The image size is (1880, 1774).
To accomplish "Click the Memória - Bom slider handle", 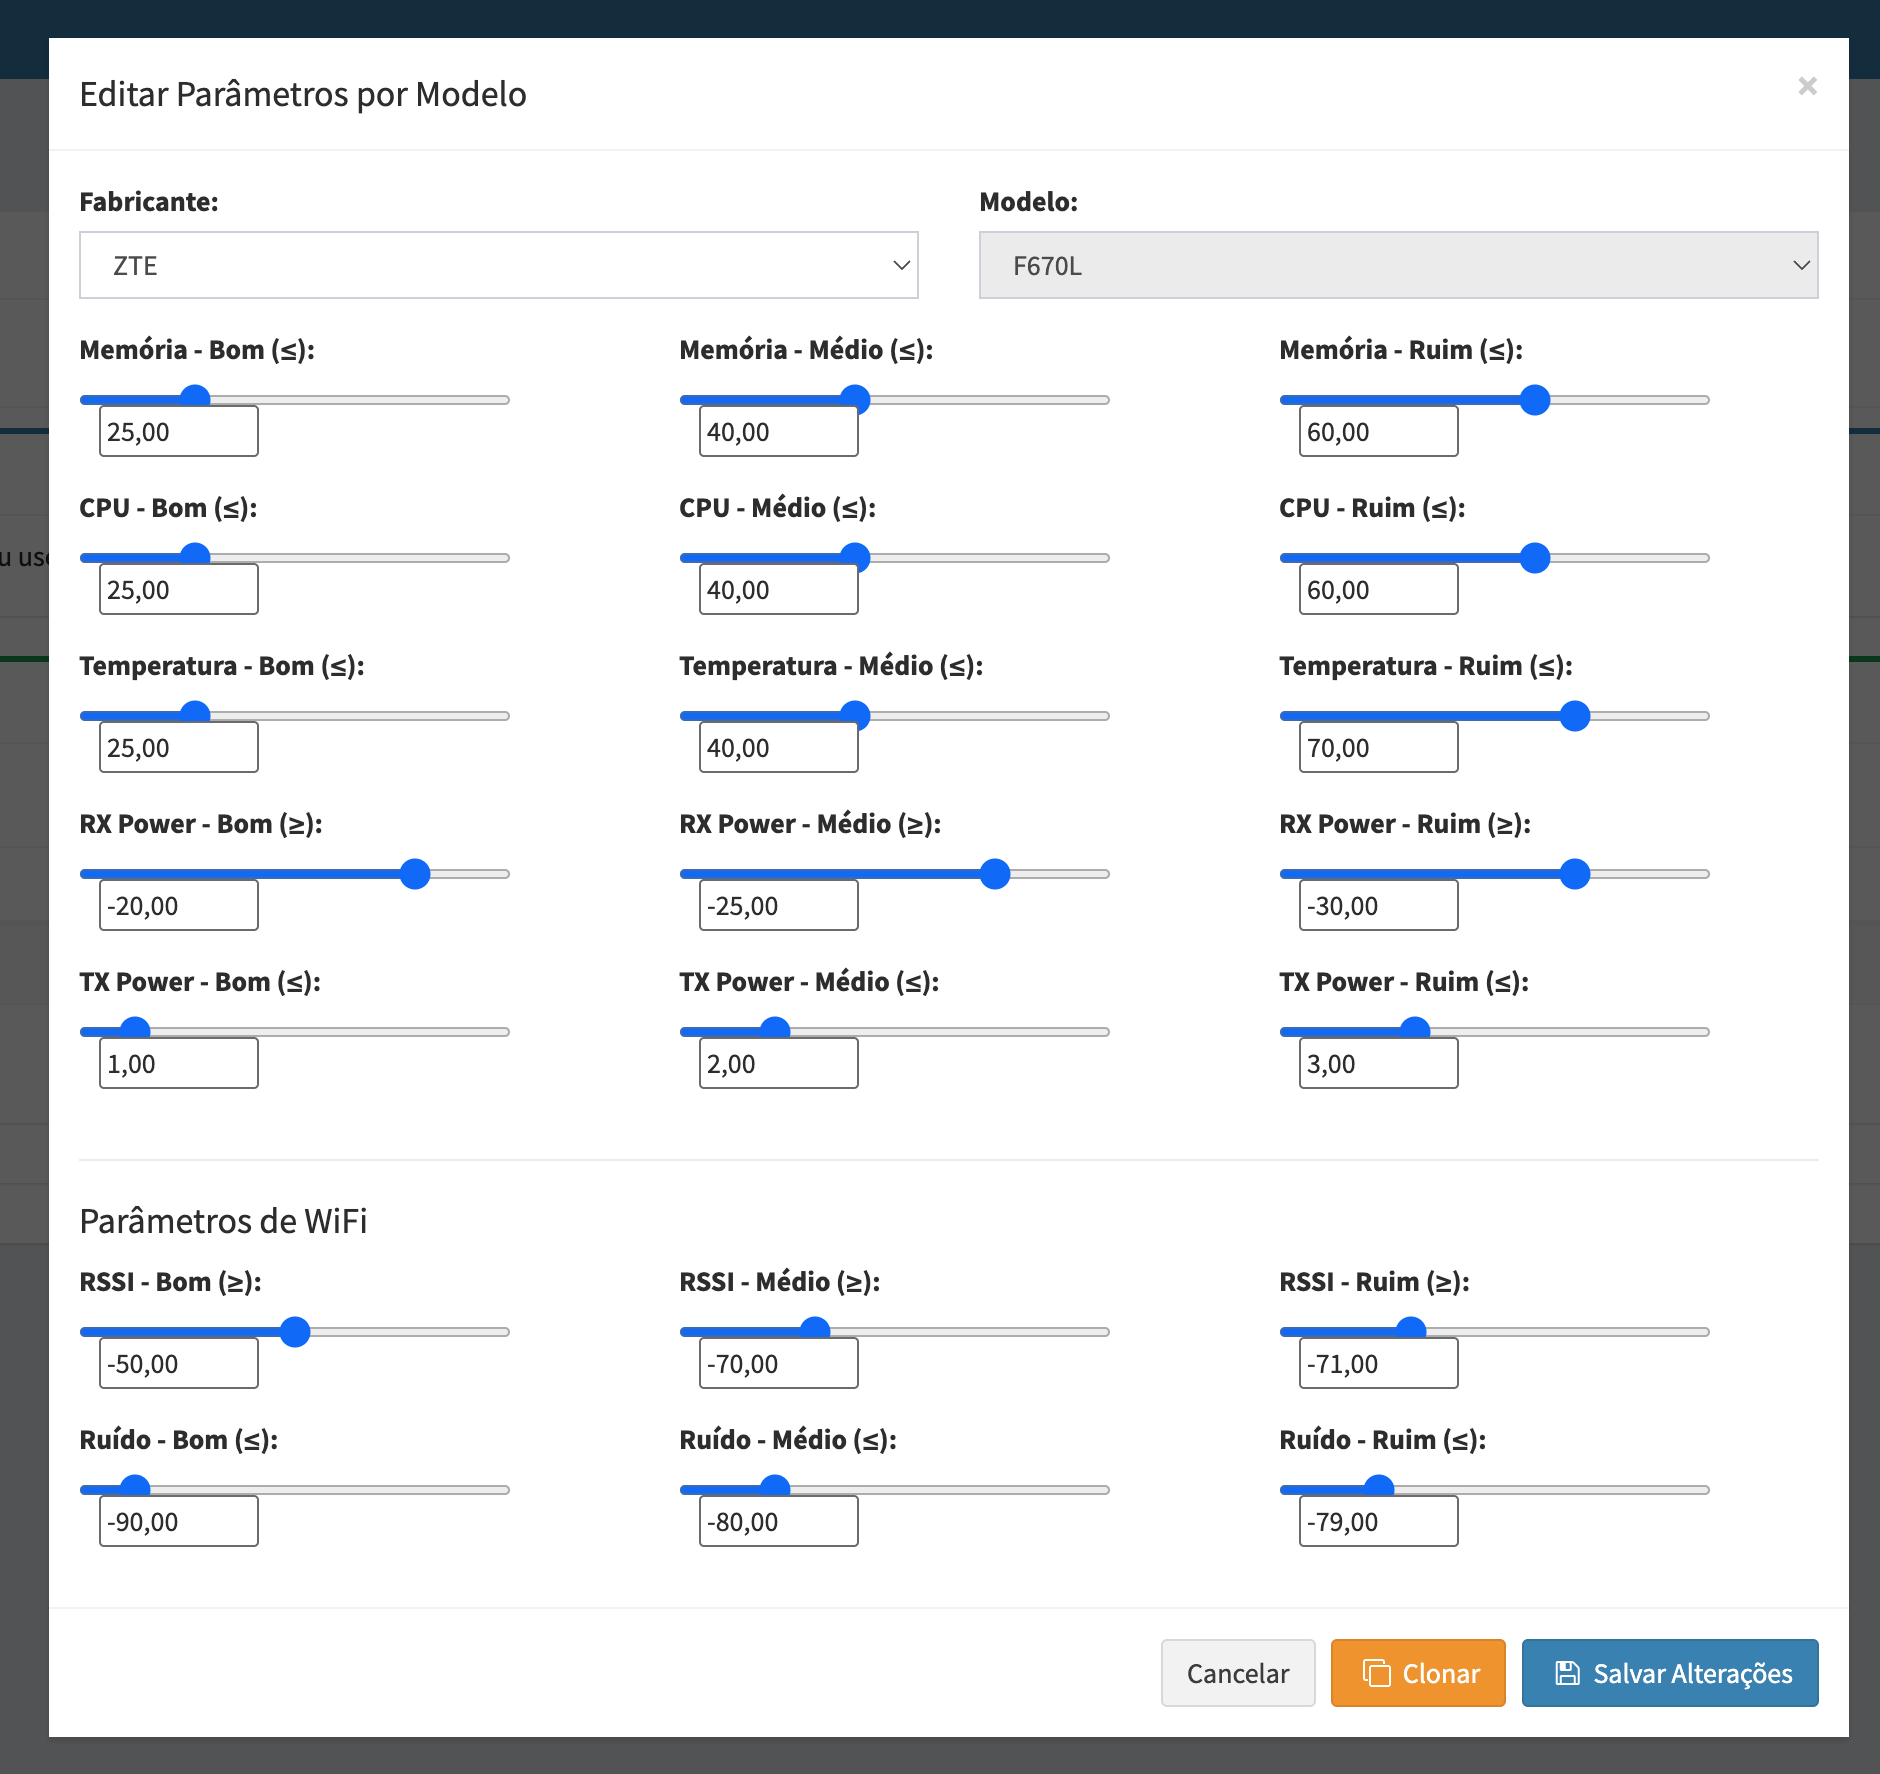I will click(x=195, y=399).
